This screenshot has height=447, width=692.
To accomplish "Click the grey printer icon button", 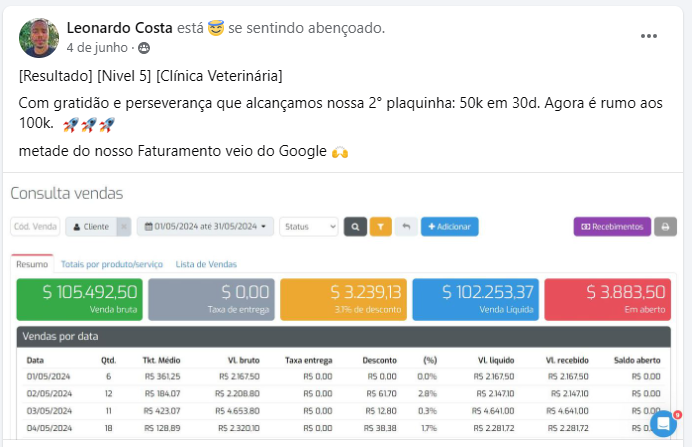I will tap(666, 227).
